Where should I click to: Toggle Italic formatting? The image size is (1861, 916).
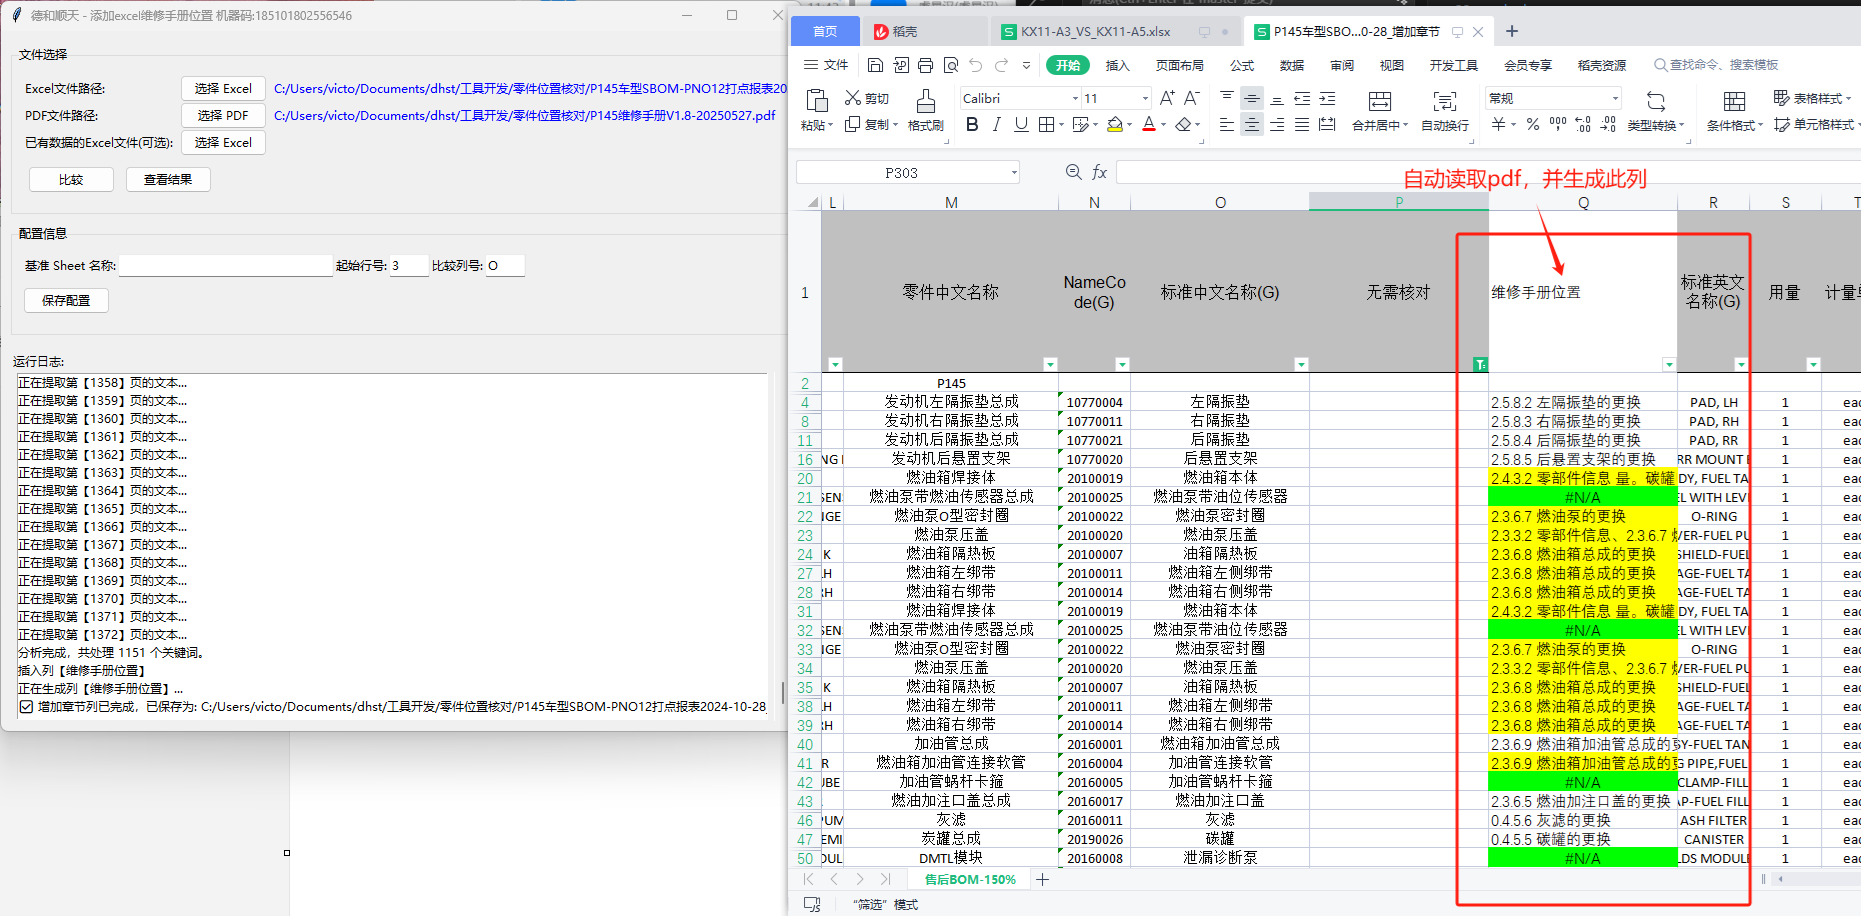(996, 124)
